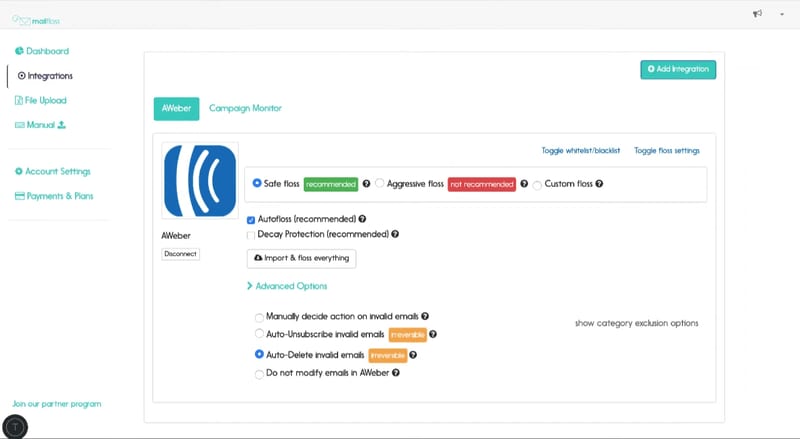Open the Manual entry page
The height and width of the screenshot is (439, 800).
coord(40,125)
